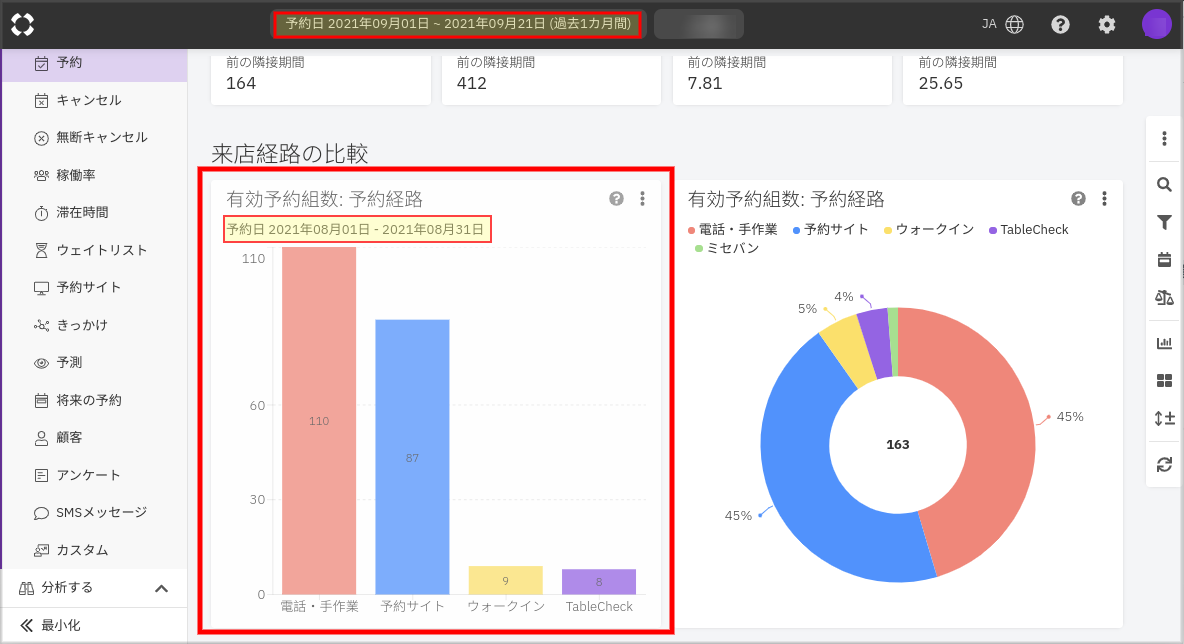Toggle the ウォークイン legend series
Screen dimensions: 1184x644
click(929, 230)
